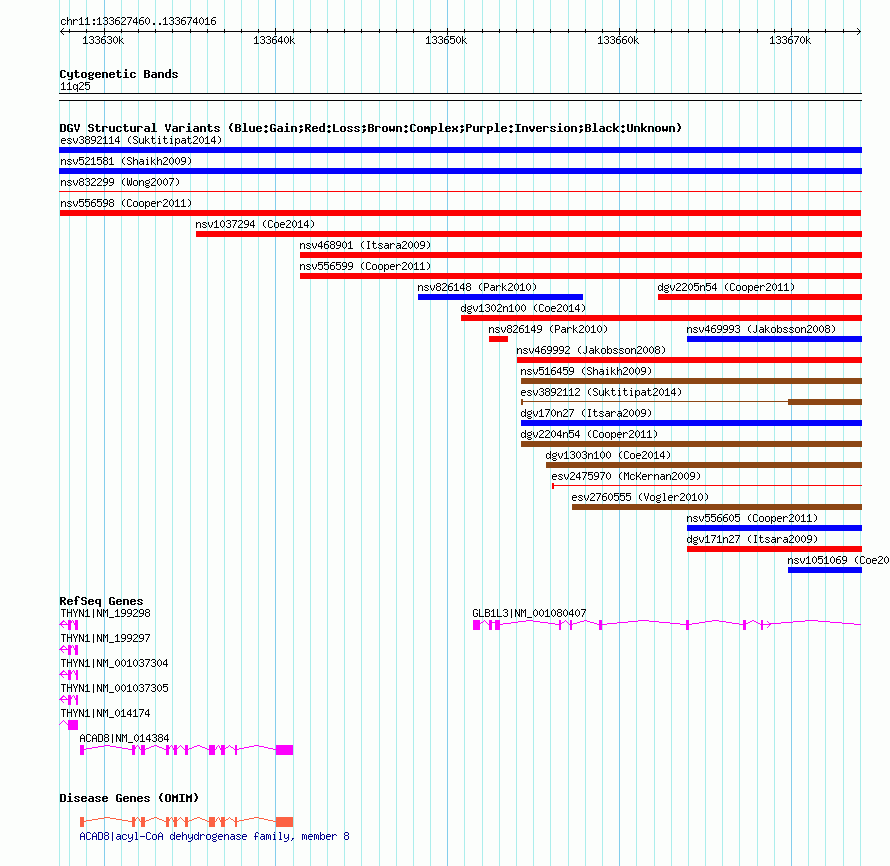Click the nsv556599 (Cooper2011) red bar
Screen dimensions: 890x866
click(581, 276)
